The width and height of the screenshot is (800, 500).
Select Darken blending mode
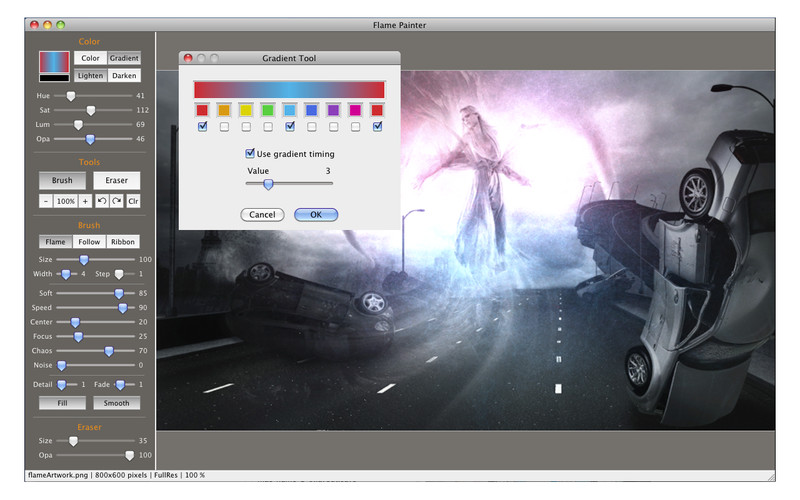124,75
